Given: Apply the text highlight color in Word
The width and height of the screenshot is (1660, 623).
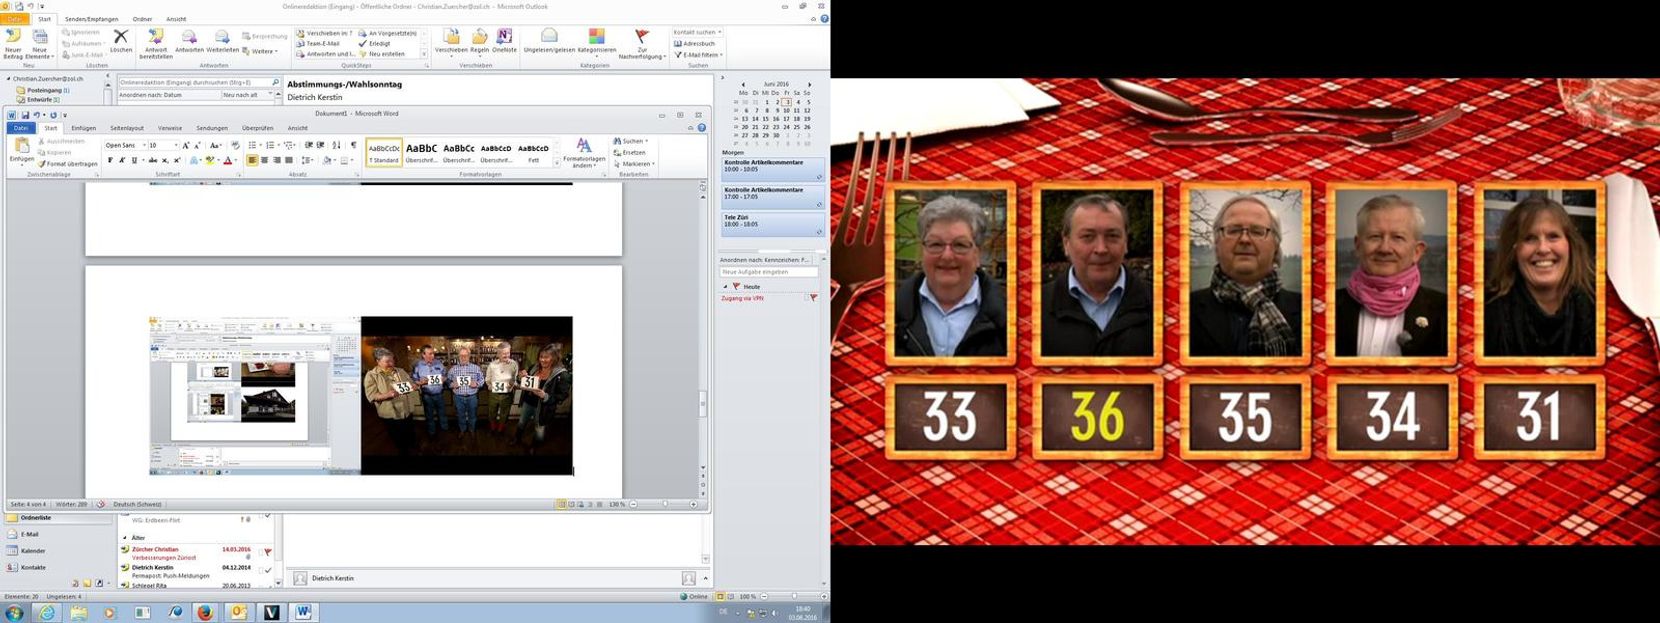Looking at the screenshot, I should 209,160.
